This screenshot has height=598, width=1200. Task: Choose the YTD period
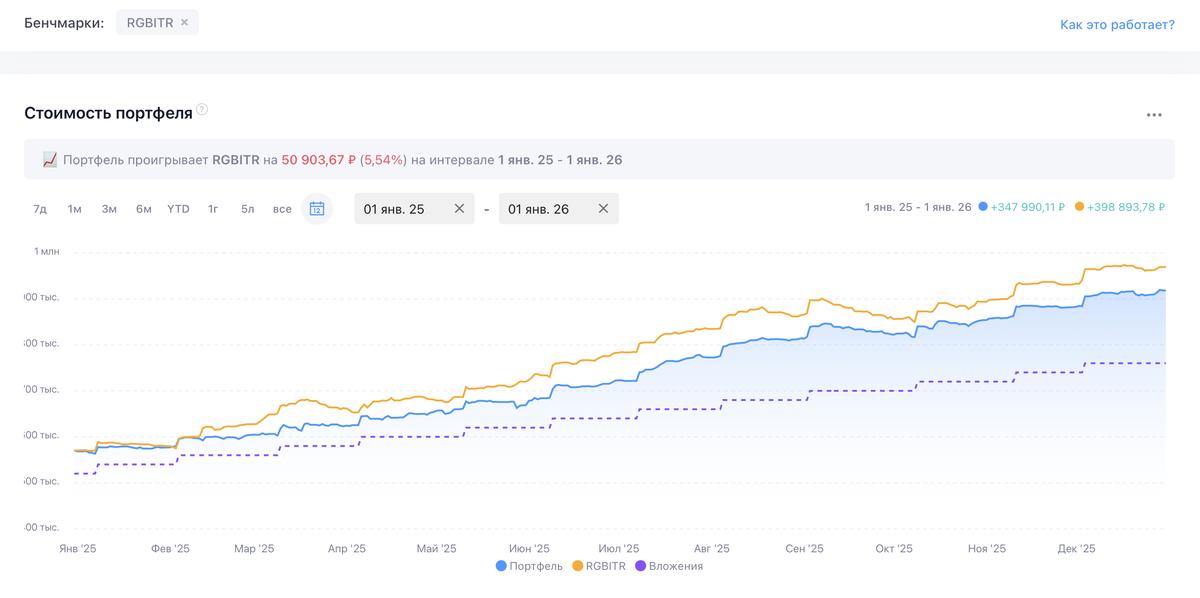(x=178, y=209)
